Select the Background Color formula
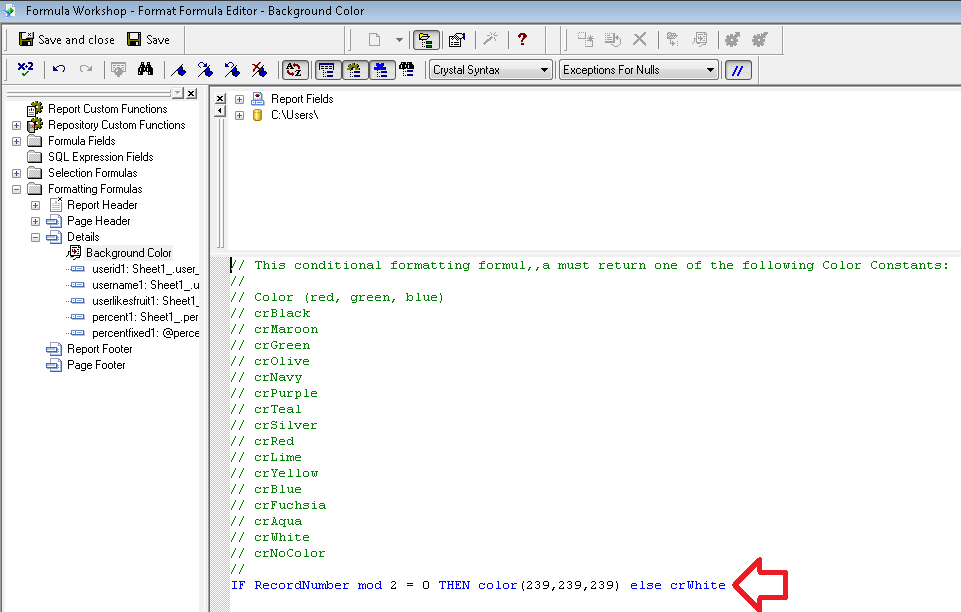This screenshot has height=612, width=961. pyautogui.click(x=128, y=253)
